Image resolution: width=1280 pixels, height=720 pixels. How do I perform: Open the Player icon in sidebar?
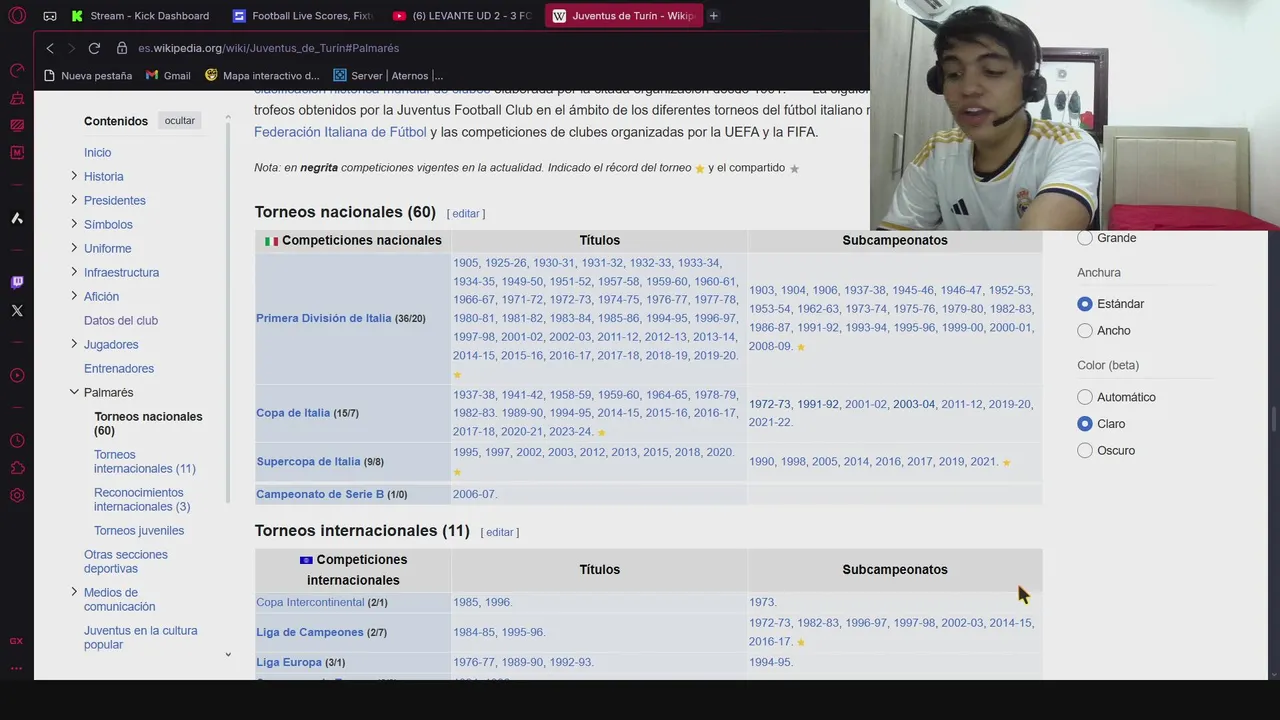pos(17,376)
